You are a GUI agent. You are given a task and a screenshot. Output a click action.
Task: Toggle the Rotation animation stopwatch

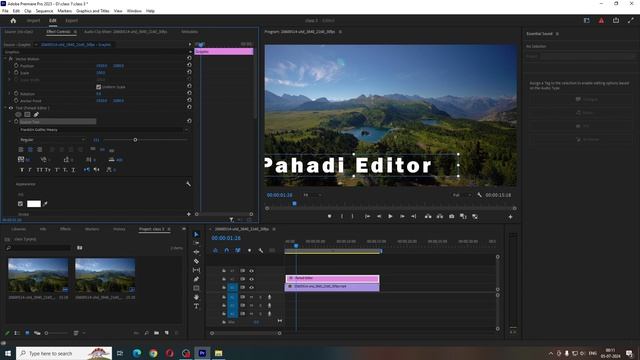pos(16,93)
